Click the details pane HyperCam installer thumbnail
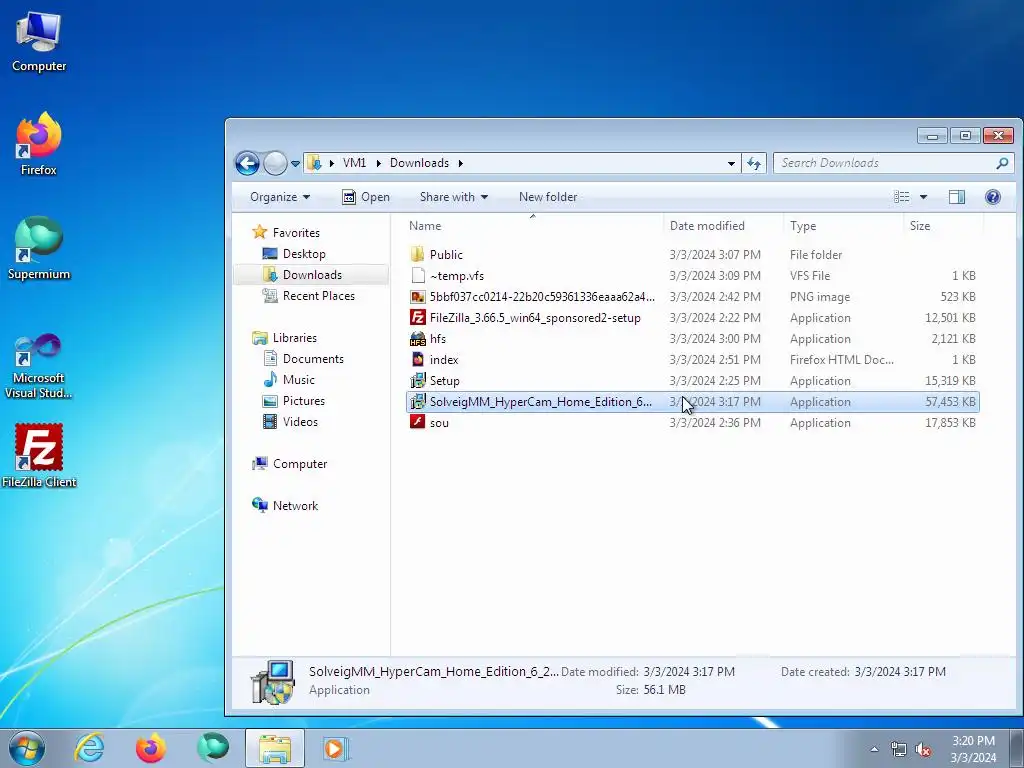 [x=273, y=682]
